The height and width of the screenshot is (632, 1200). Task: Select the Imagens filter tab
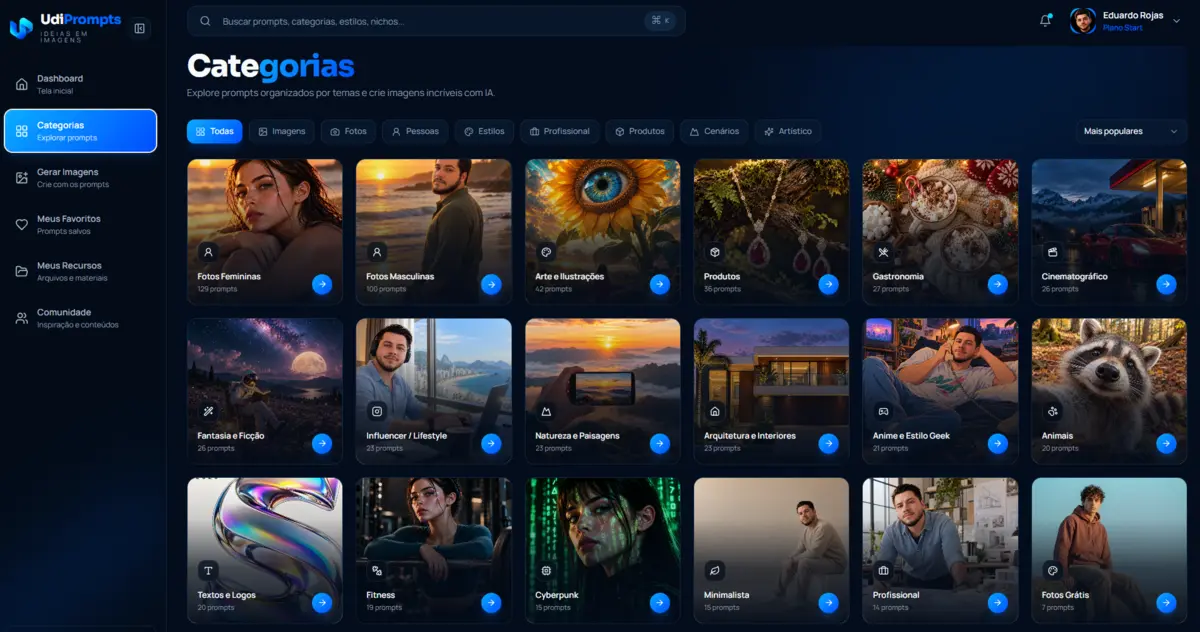tap(282, 131)
